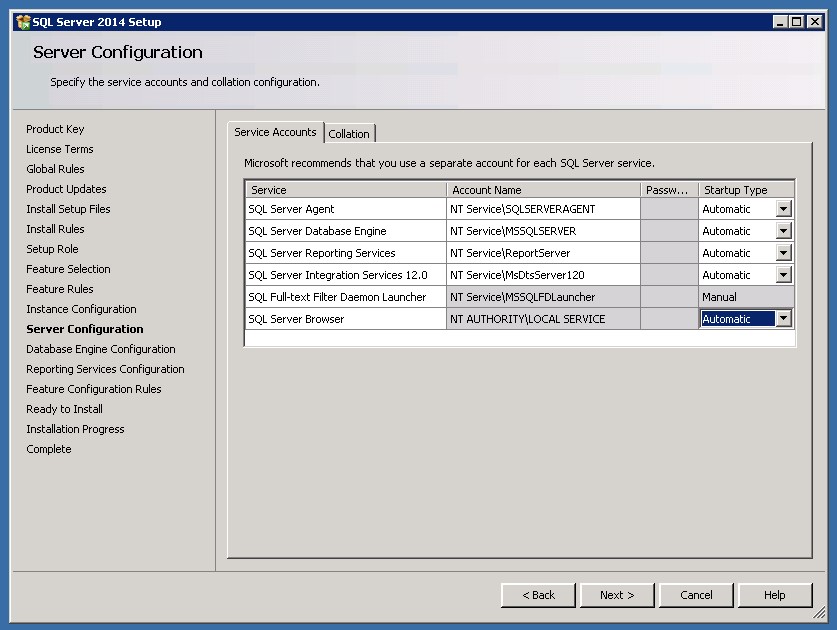Open Startup Type dropdown for SQL Server Browser

(783, 319)
